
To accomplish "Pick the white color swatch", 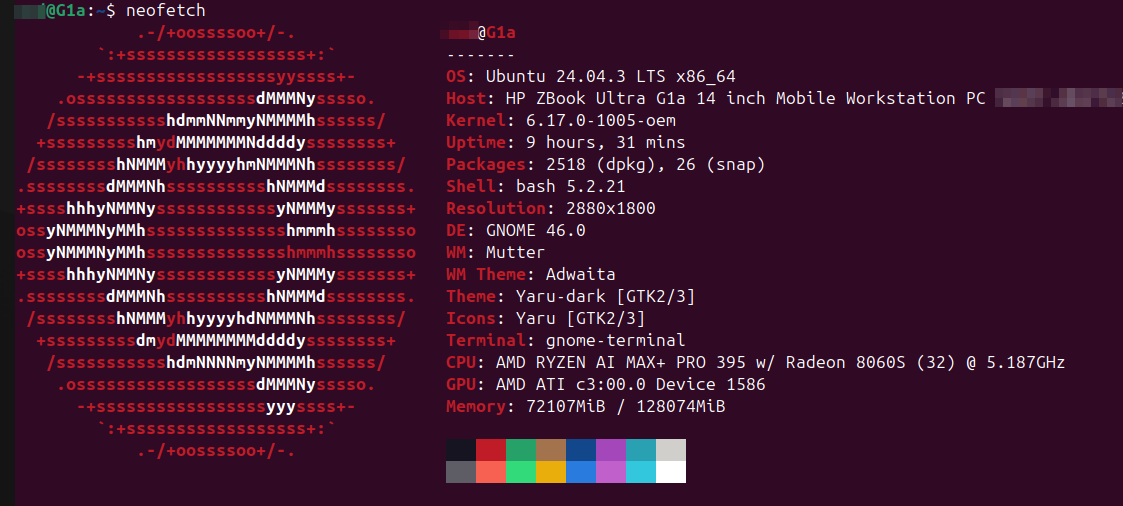I will pyautogui.click(x=671, y=472).
